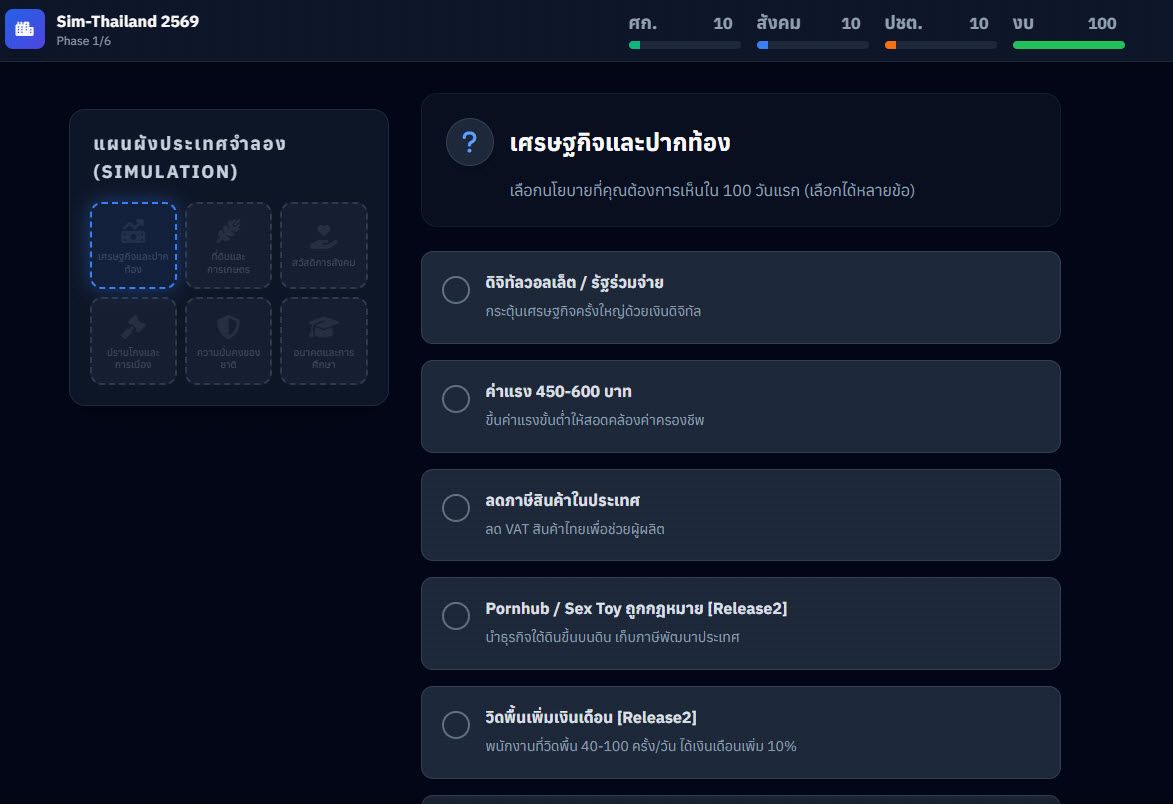Click the เศรษฐกิจและปากท้อง section heading
The image size is (1173, 804).
(619, 142)
